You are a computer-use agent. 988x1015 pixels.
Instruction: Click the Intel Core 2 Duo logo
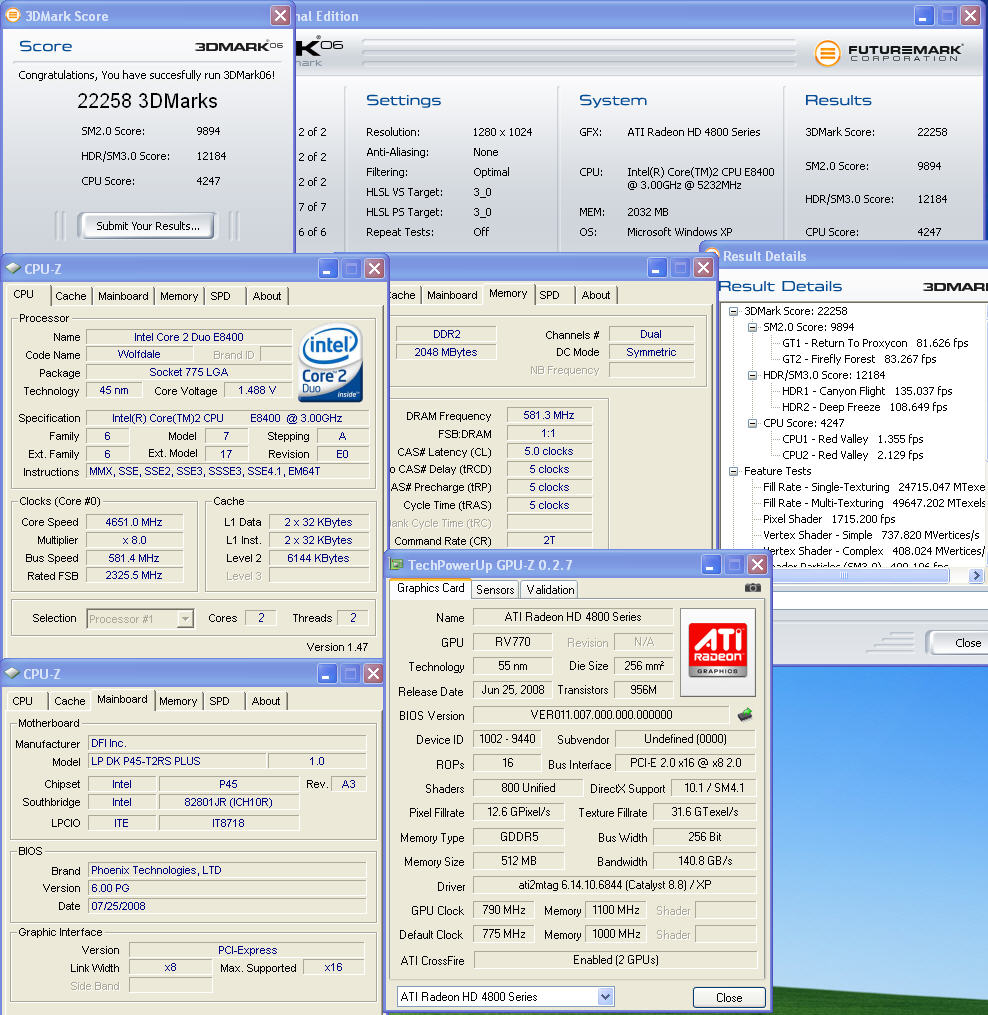[330, 362]
